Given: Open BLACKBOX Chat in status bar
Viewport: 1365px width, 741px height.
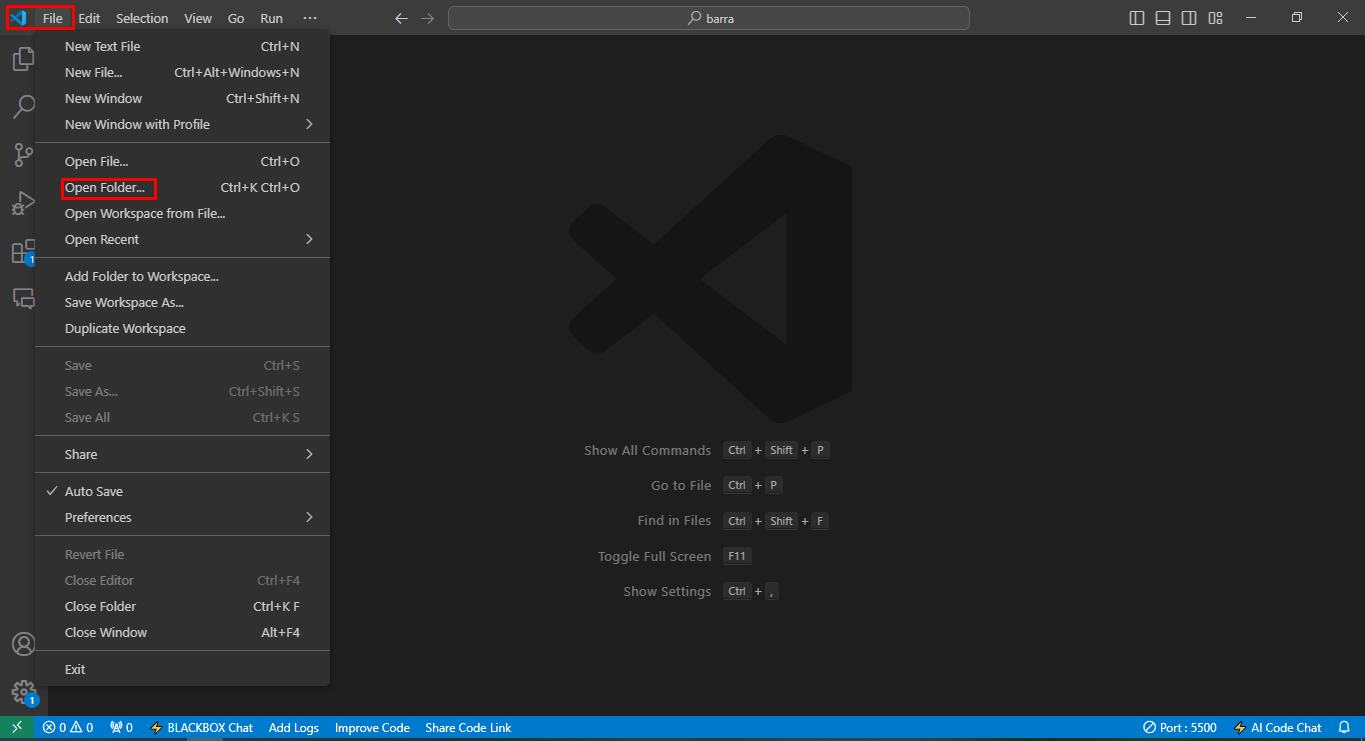Looking at the screenshot, I should [x=201, y=728].
